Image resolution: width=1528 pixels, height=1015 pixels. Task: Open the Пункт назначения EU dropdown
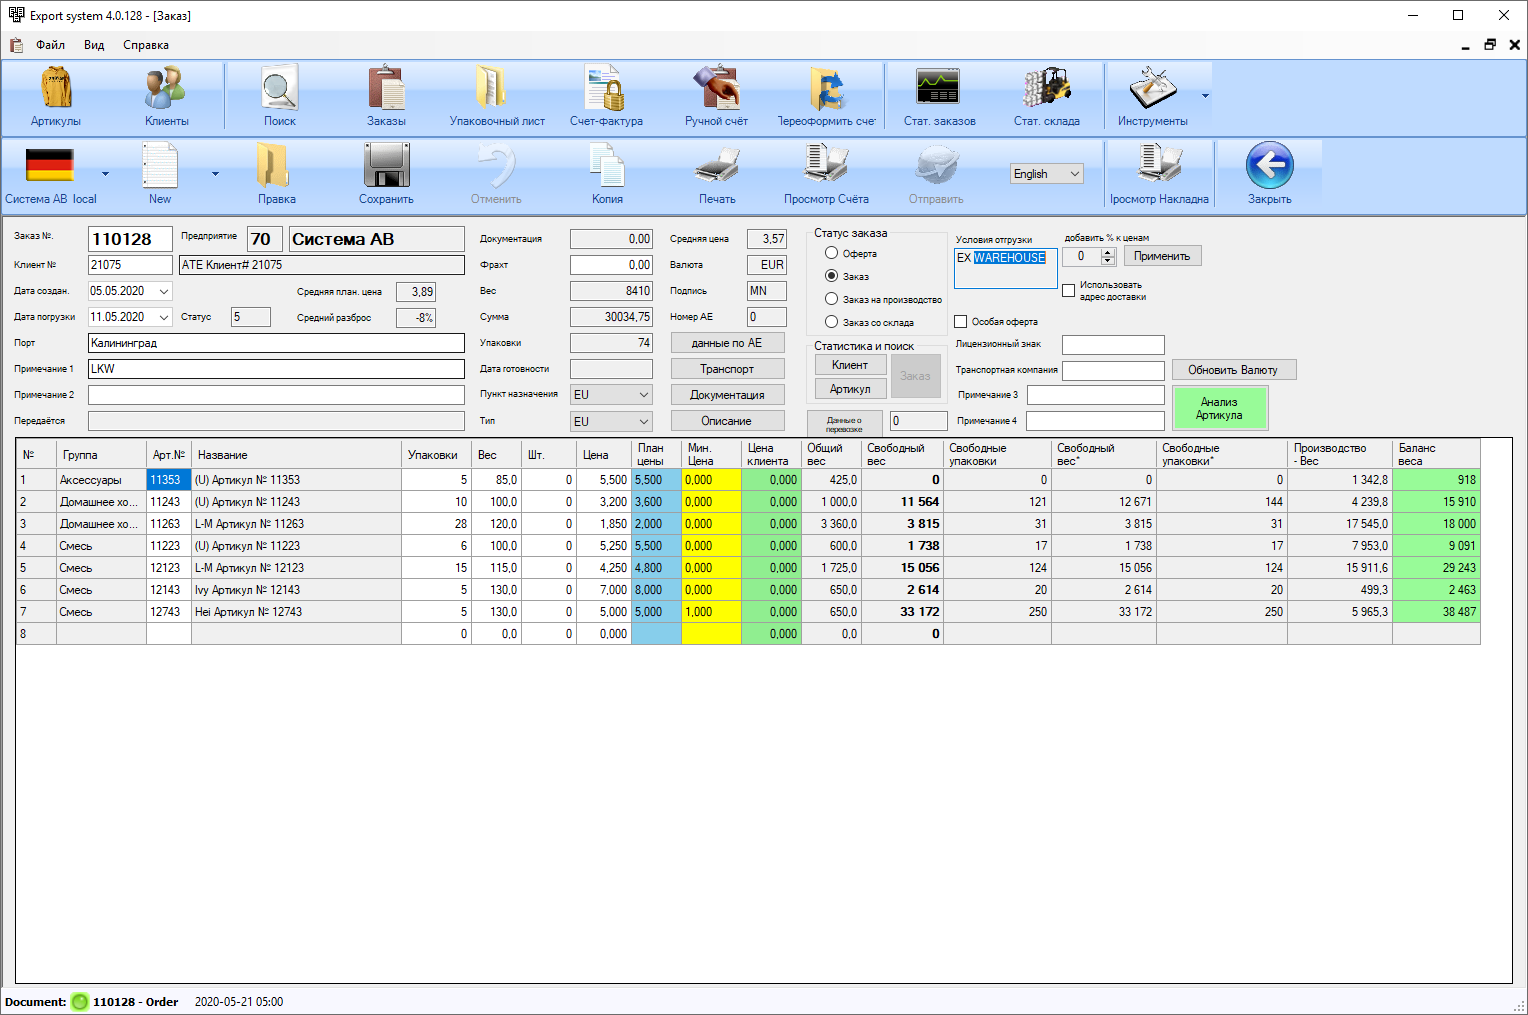click(x=643, y=395)
